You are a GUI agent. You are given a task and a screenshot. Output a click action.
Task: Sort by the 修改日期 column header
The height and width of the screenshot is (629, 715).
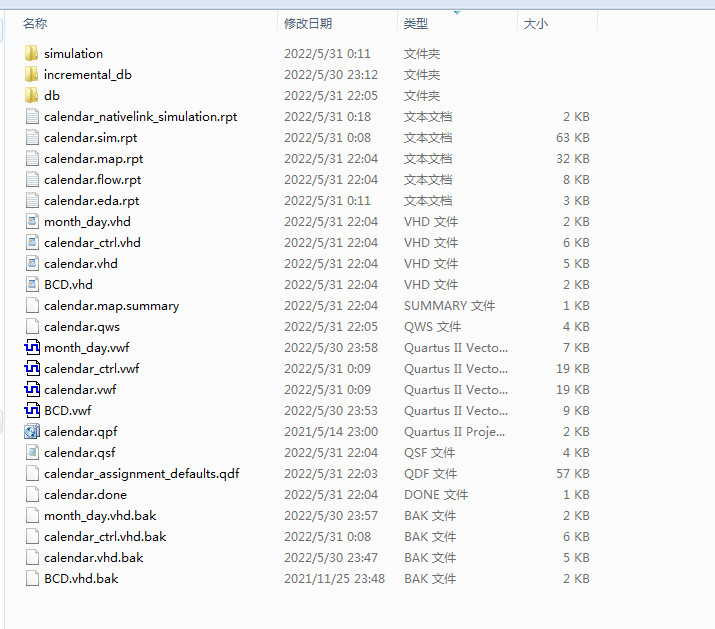[x=308, y=23]
